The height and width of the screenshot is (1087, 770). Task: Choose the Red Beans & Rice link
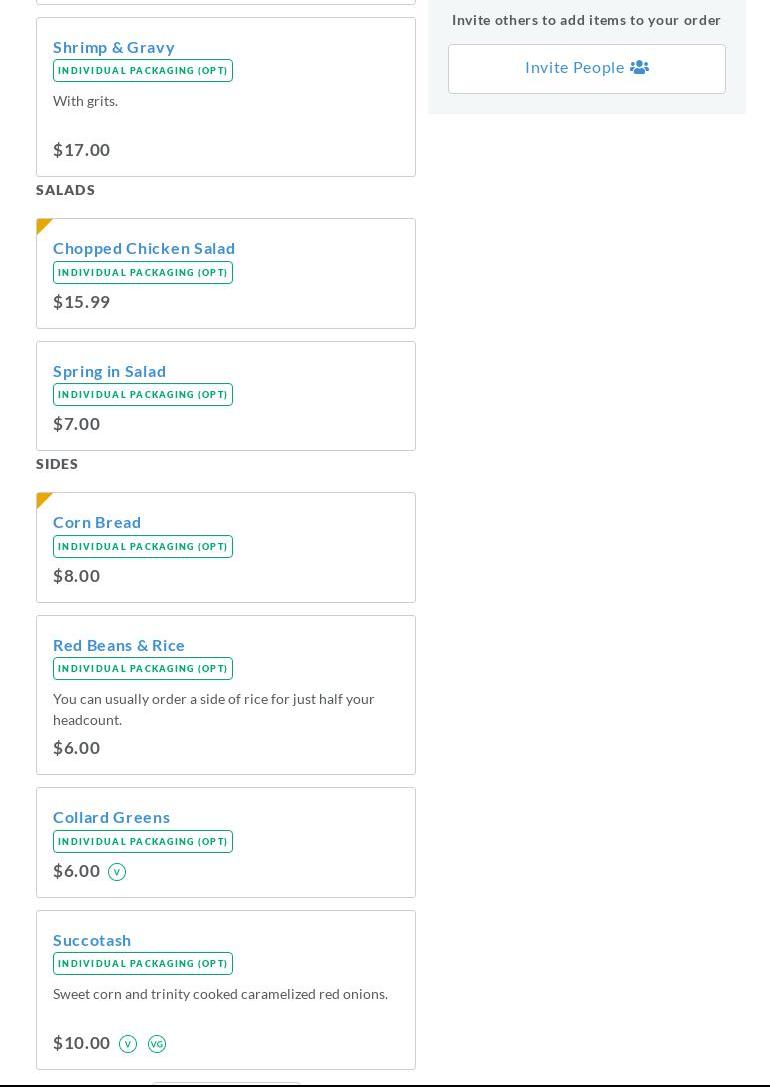(119, 645)
